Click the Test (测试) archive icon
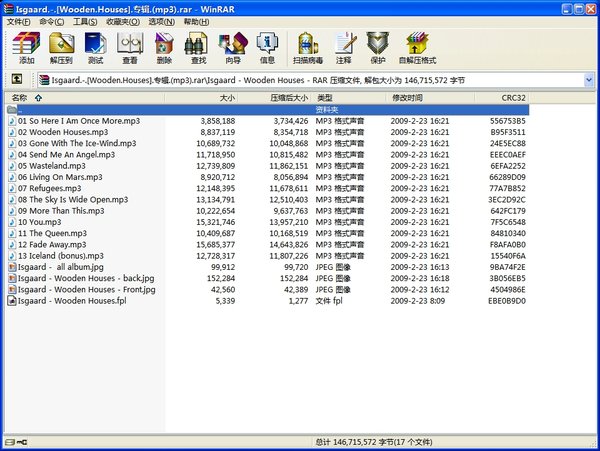The image size is (600, 451). 96,48
